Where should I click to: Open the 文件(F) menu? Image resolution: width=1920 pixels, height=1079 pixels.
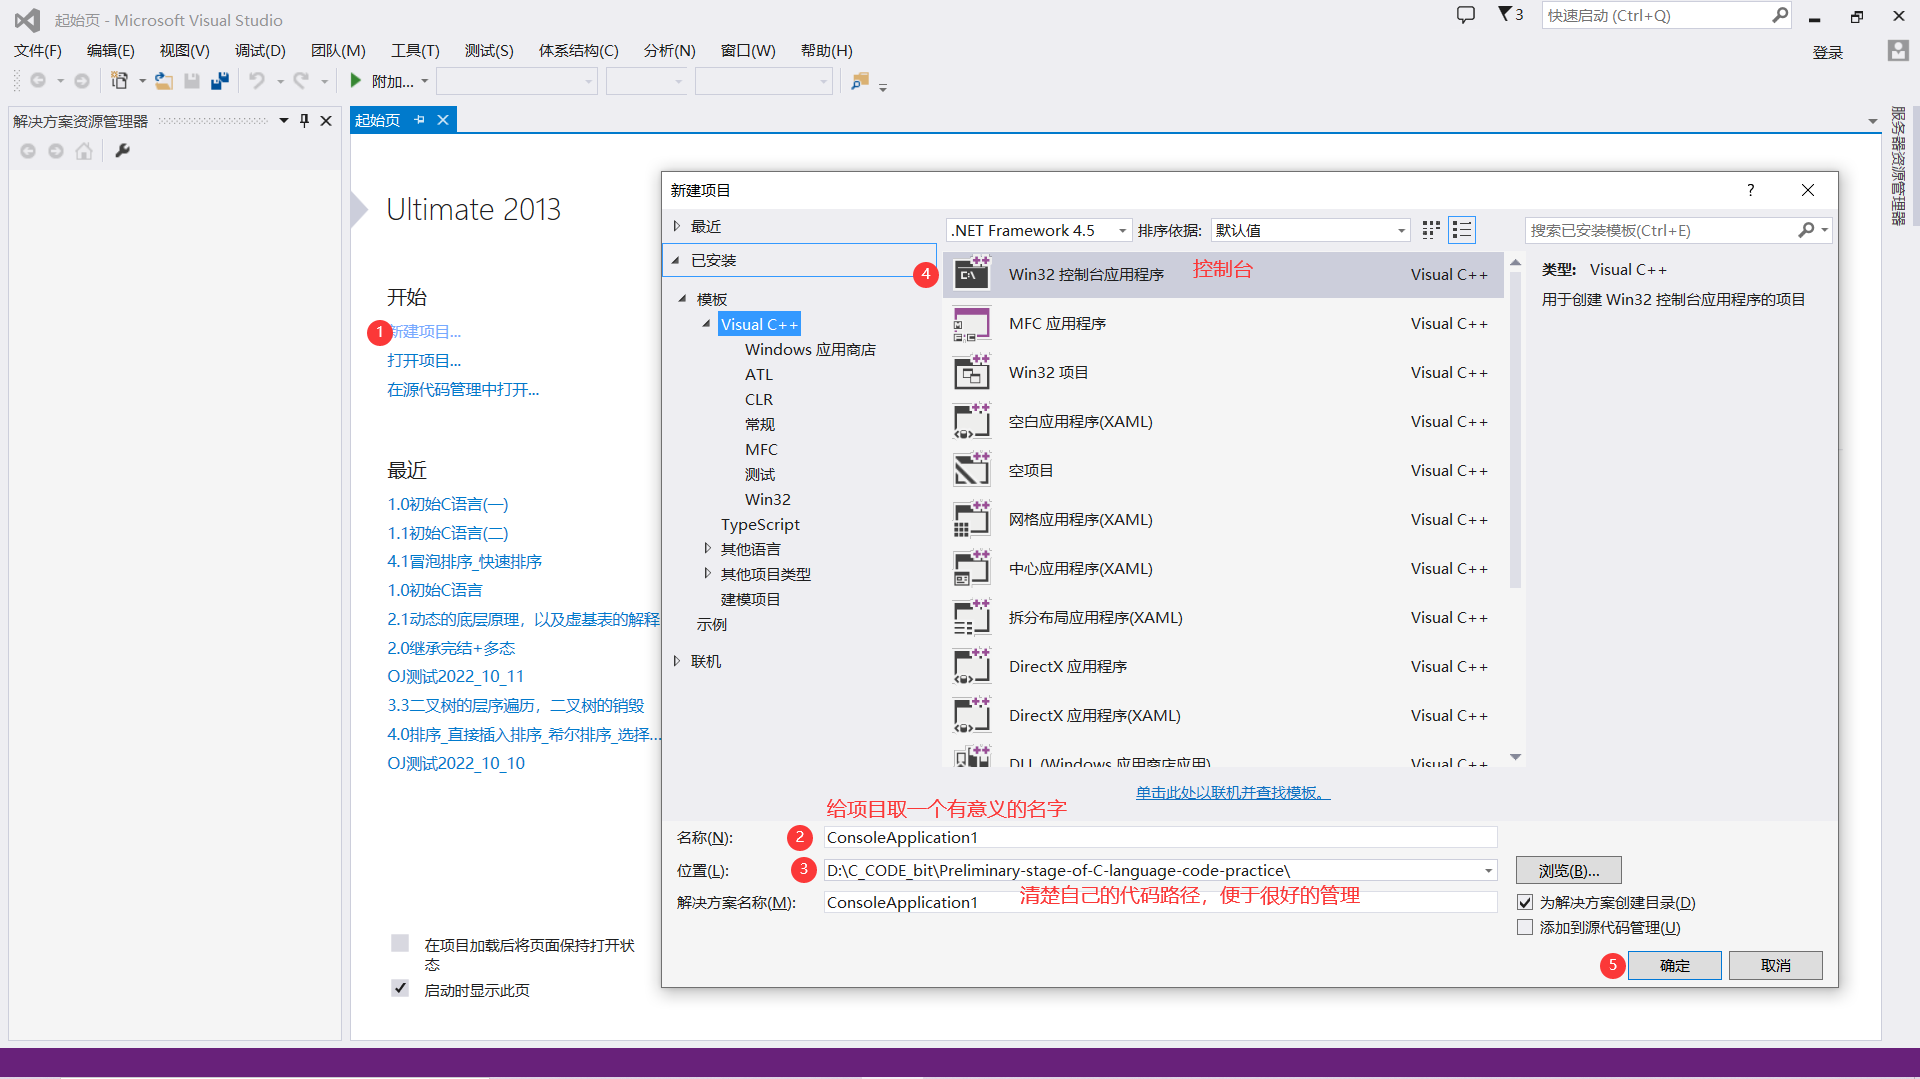38,51
